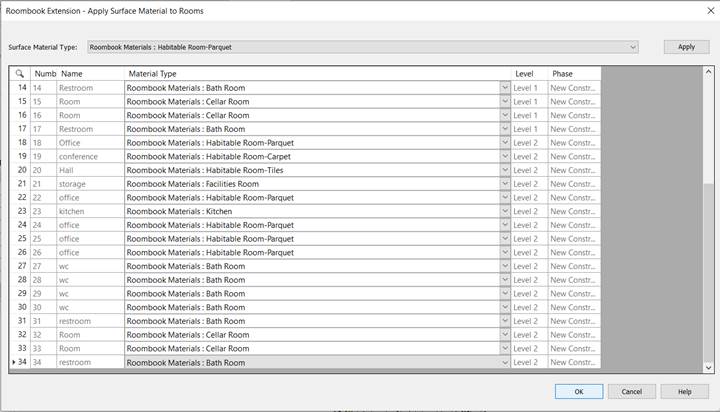Open material dropdown for row 21 storage
Viewport: 720px width, 412px height.
505,184
